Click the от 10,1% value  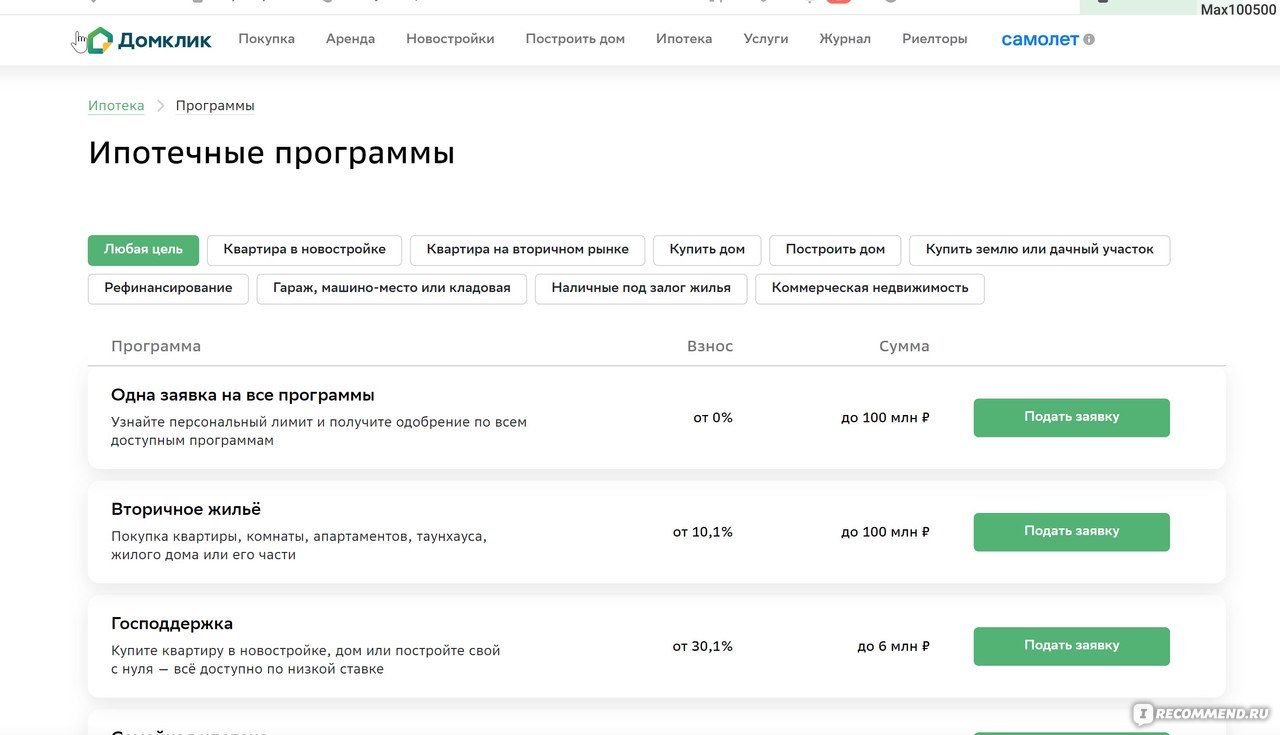tap(703, 532)
